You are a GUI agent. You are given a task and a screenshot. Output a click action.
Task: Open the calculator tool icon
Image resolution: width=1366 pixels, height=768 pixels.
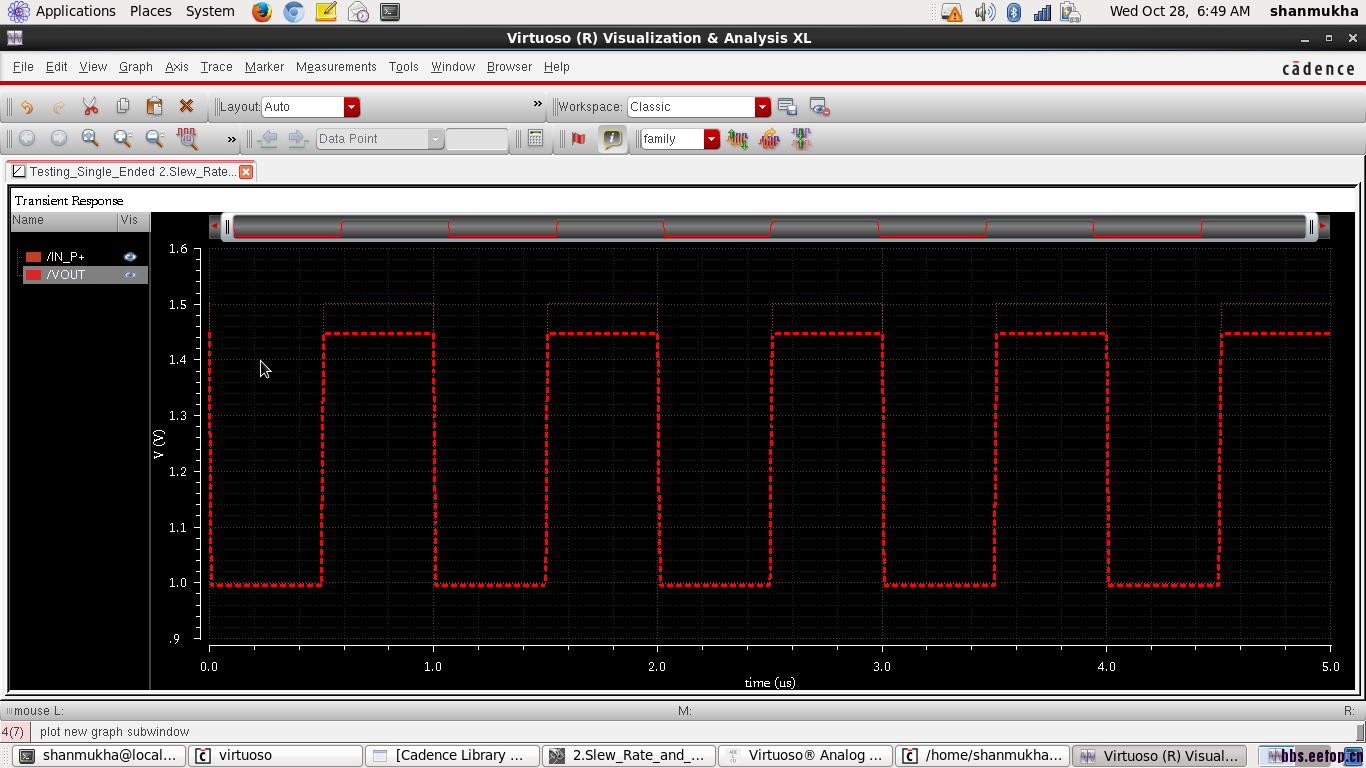click(536, 139)
